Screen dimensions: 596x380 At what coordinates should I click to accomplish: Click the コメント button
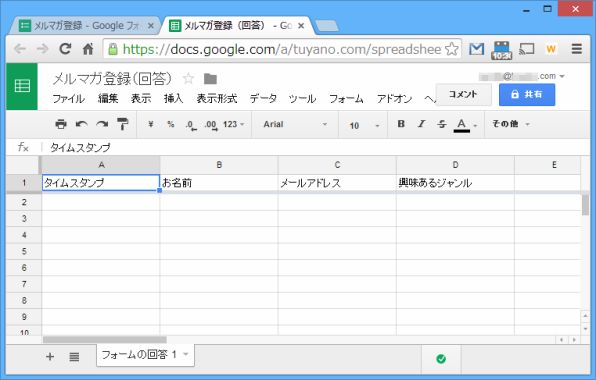(x=463, y=95)
